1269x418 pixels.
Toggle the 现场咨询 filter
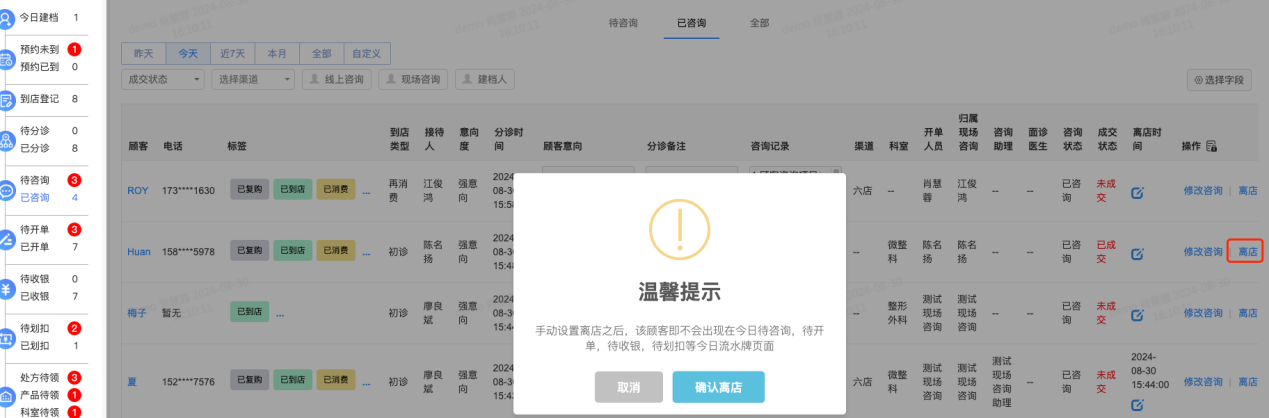[x=412, y=79]
